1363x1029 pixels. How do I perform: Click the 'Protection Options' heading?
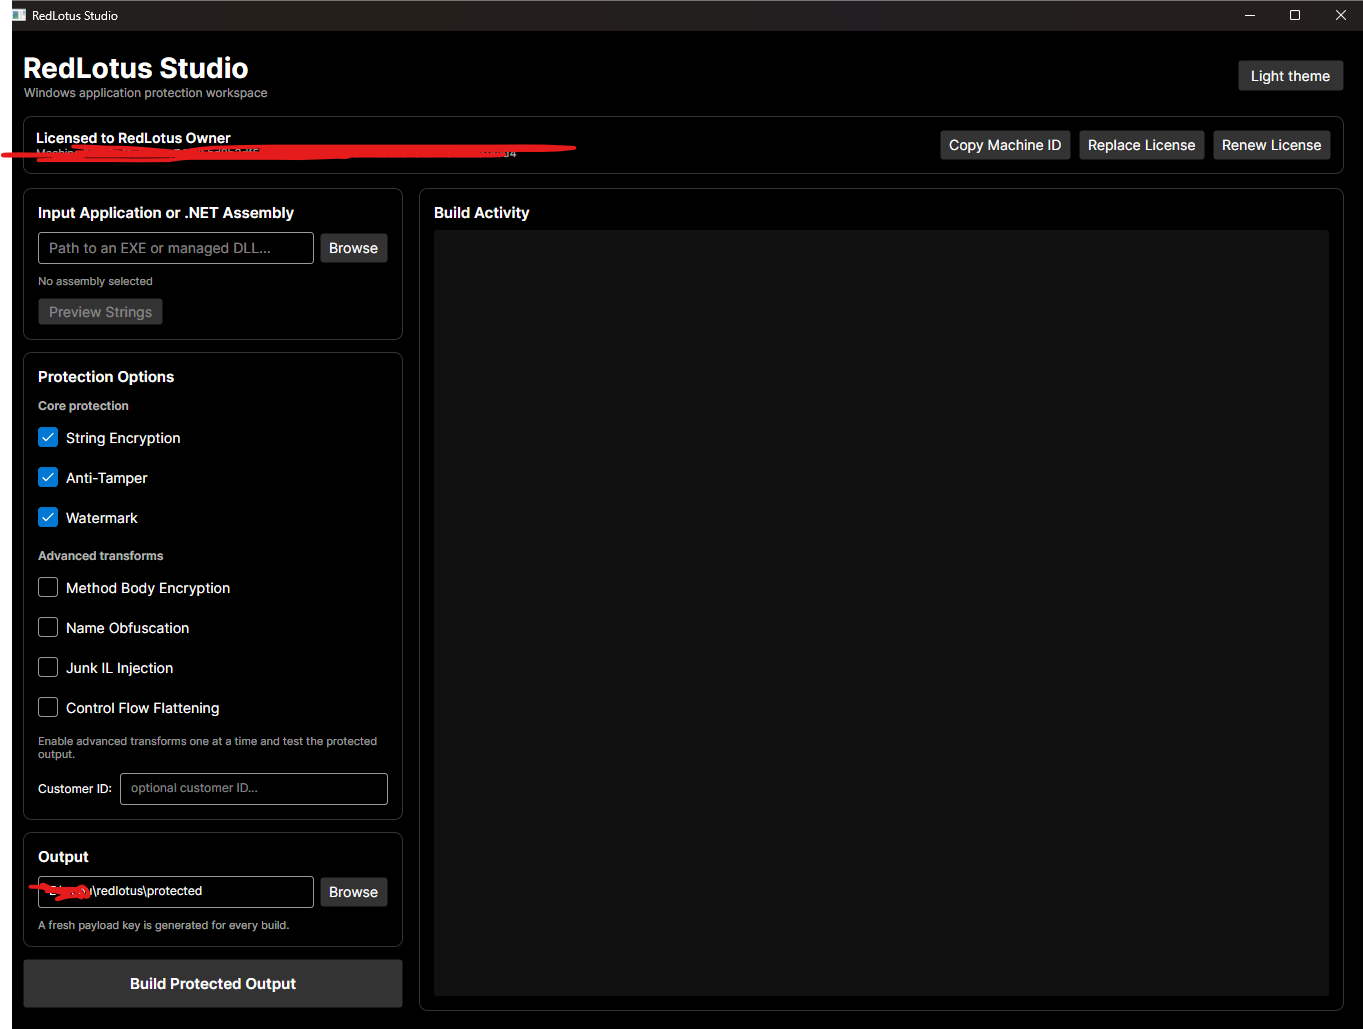pyautogui.click(x=106, y=377)
